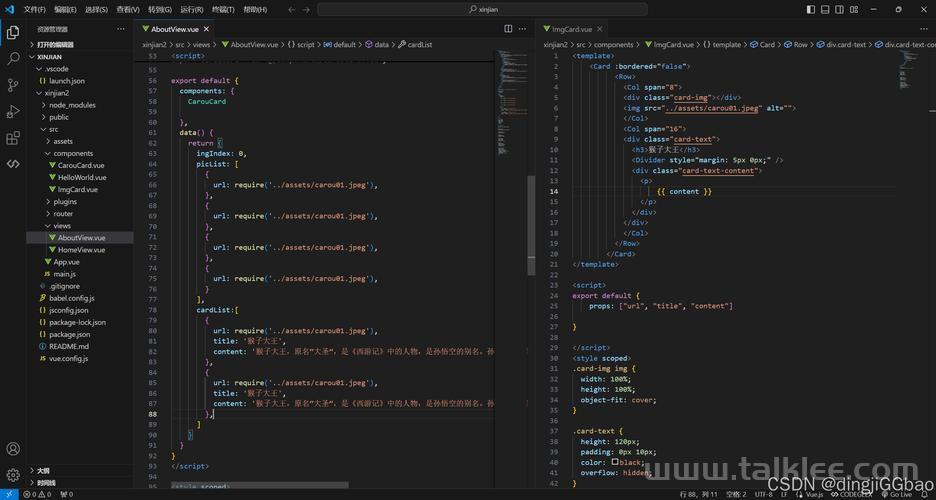Viewport: 936px width, 500px height.
Task: Open Source Control view in activity bar
Action: click(x=13, y=85)
